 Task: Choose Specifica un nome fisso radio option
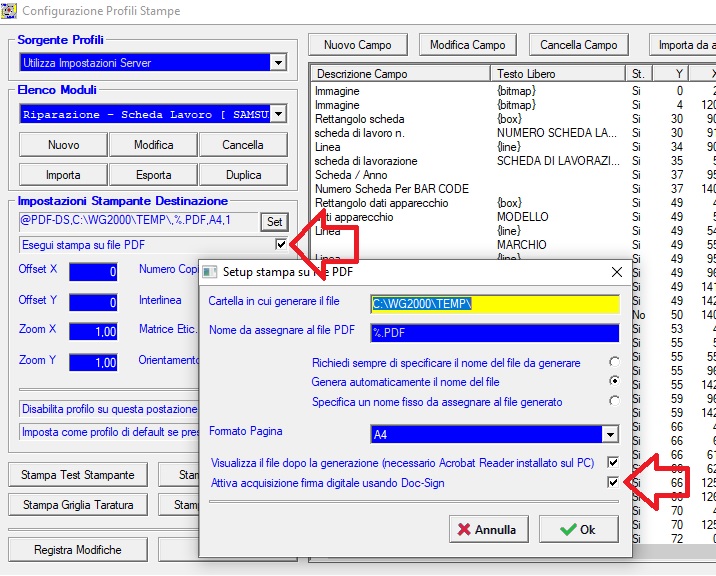(613, 401)
